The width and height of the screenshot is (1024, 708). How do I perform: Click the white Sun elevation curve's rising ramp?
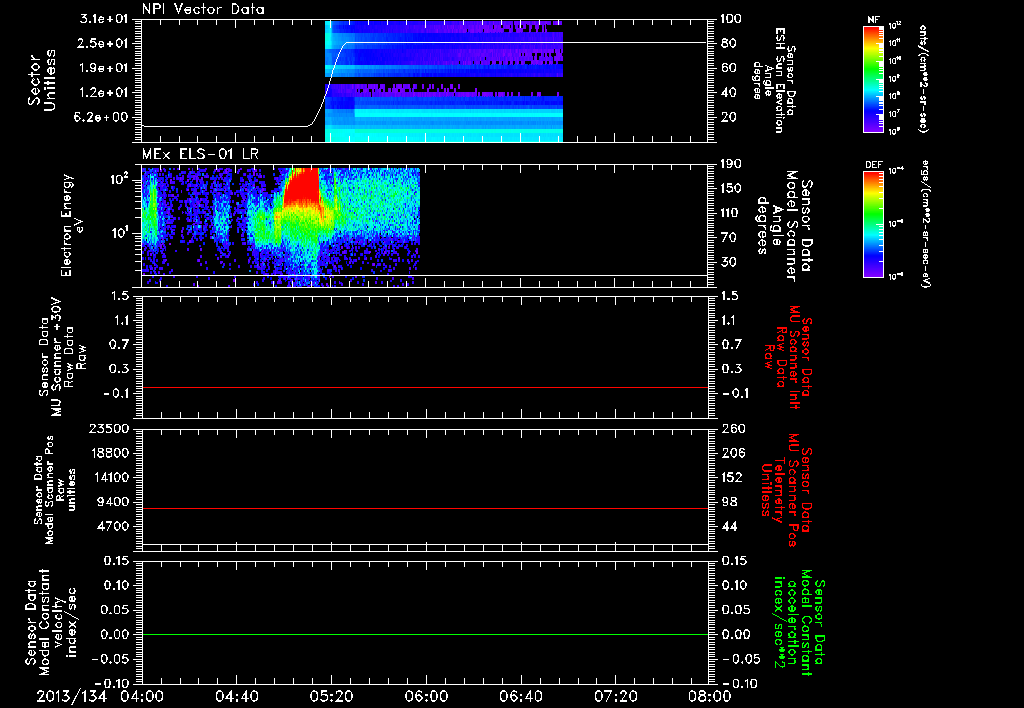point(328,85)
